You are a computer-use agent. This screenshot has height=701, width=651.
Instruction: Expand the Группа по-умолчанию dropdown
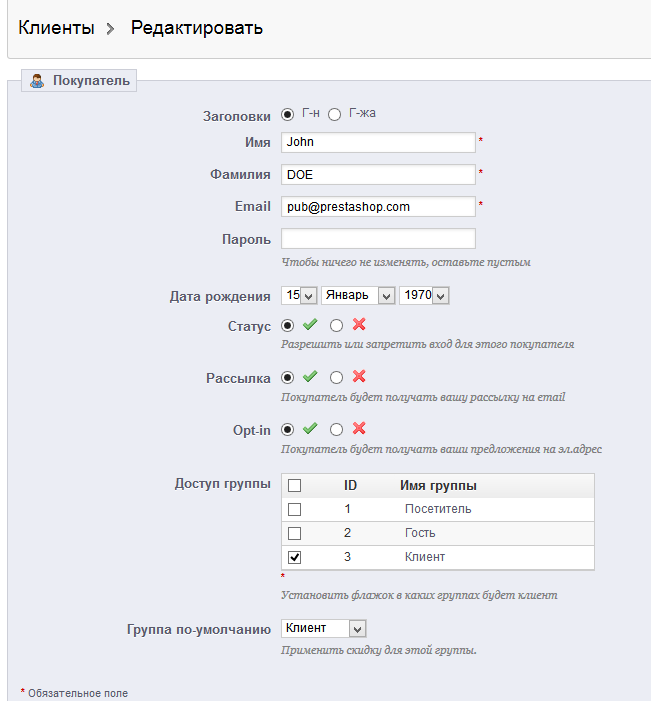325,629
